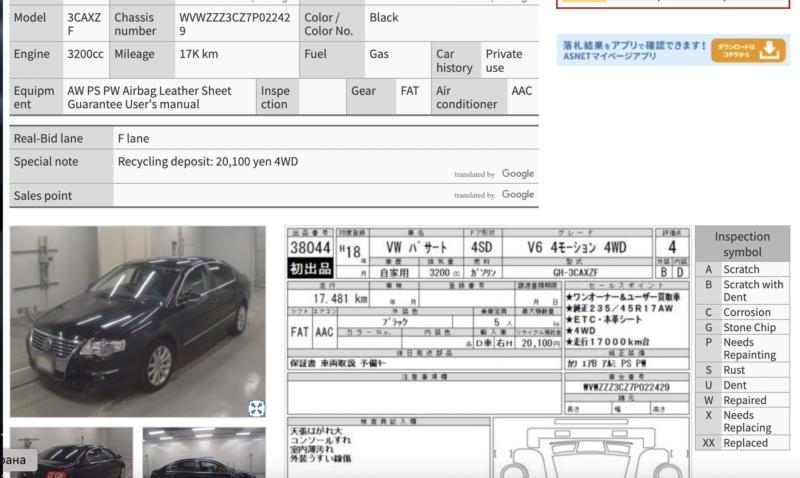
Task: Open Google link in Sales point row
Action: pos(517,195)
